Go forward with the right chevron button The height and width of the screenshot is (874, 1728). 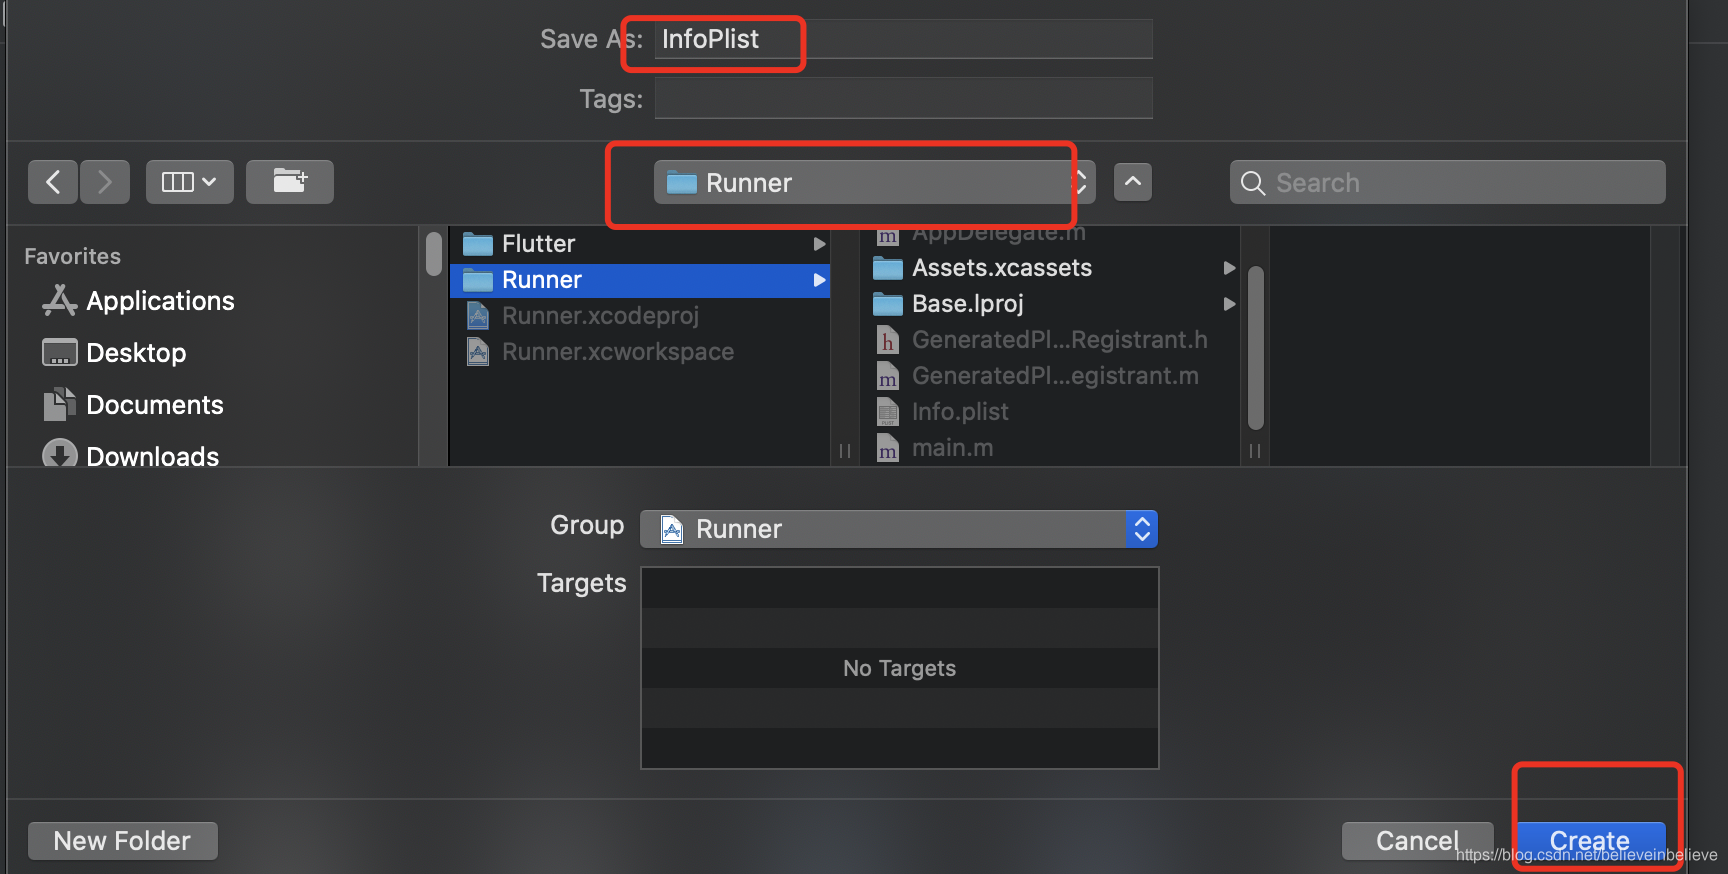click(105, 182)
